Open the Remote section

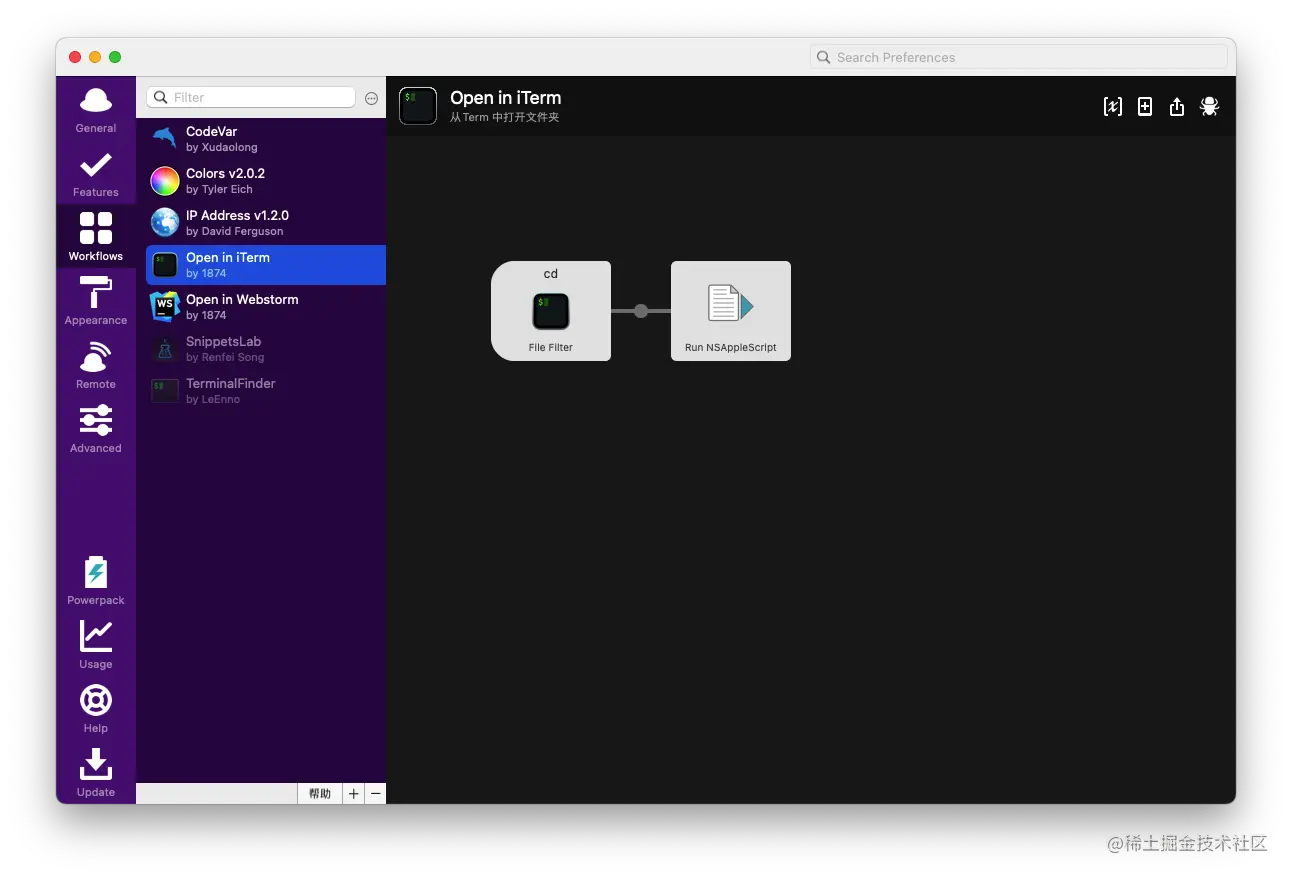96,365
